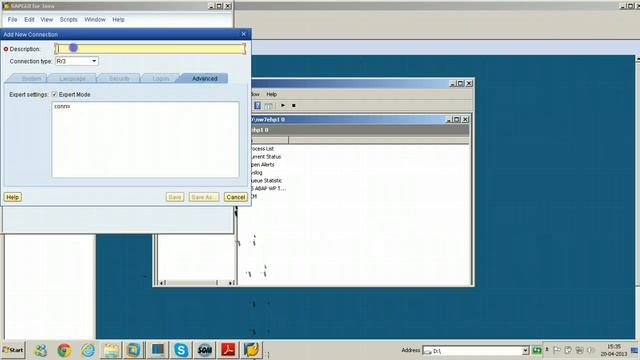Viewport: 640px width, 360px height.
Task: Select the Process List item
Action: coord(262,149)
